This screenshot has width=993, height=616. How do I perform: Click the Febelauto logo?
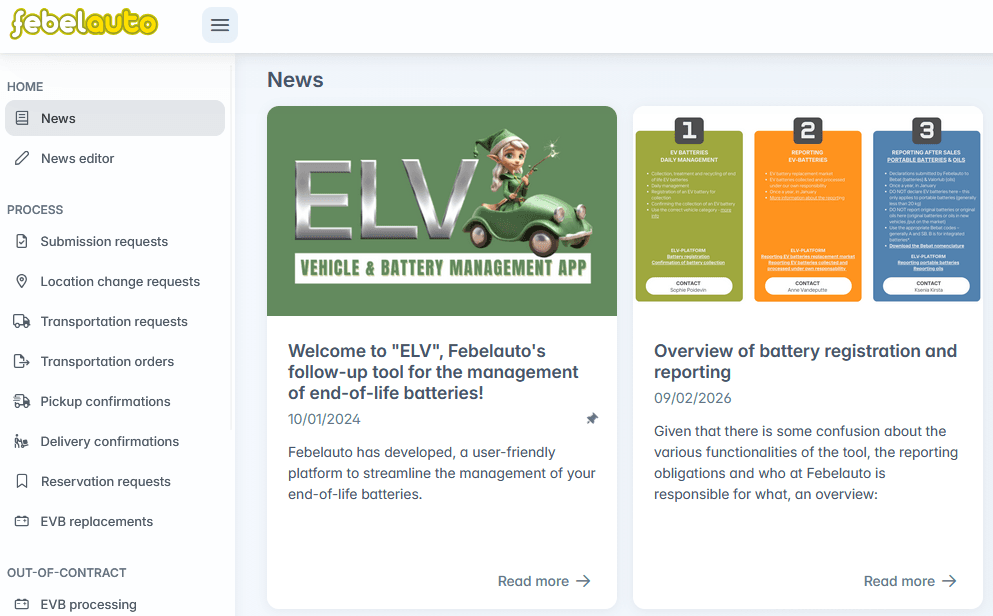point(84,25)
